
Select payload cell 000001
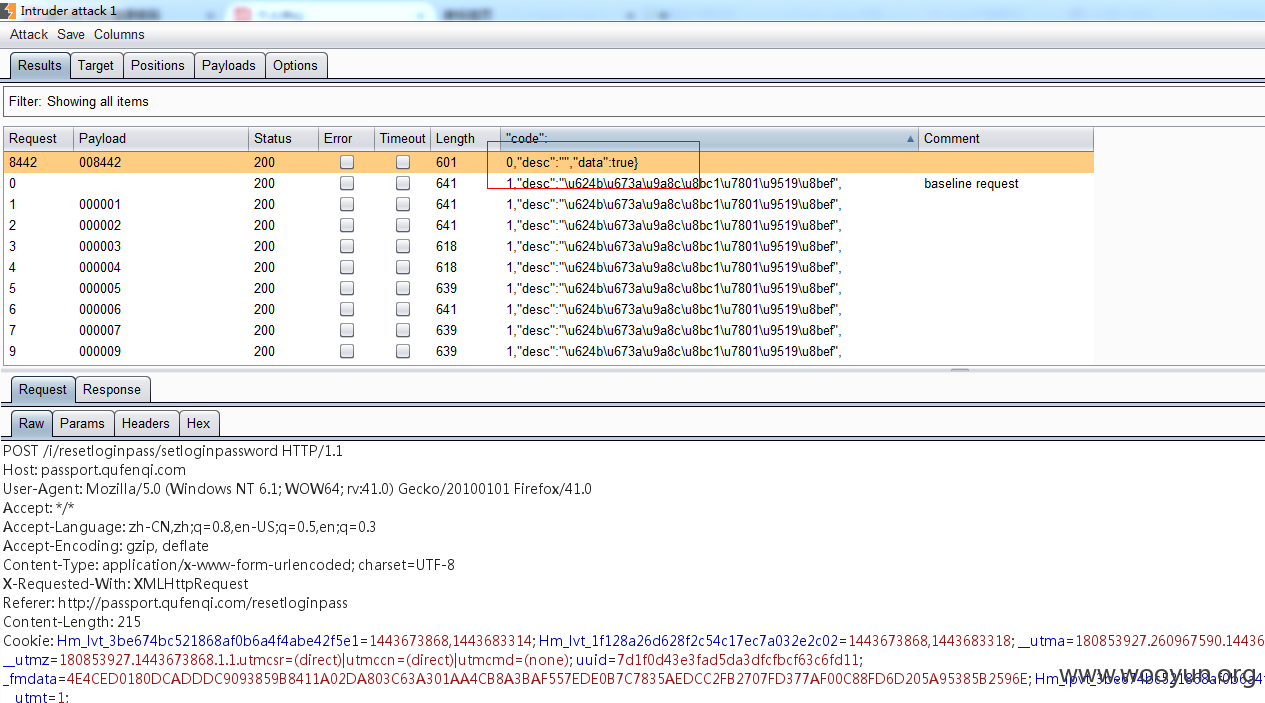tap(100, 204)
